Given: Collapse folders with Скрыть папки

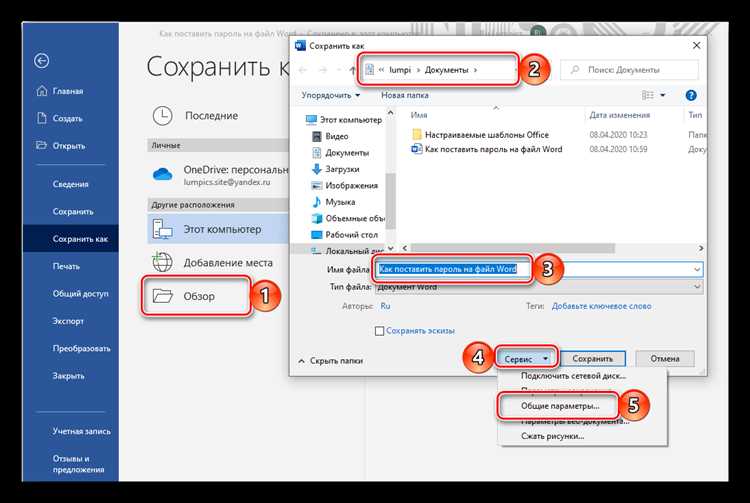Looking at the screenshot, I should coord(331,361).
